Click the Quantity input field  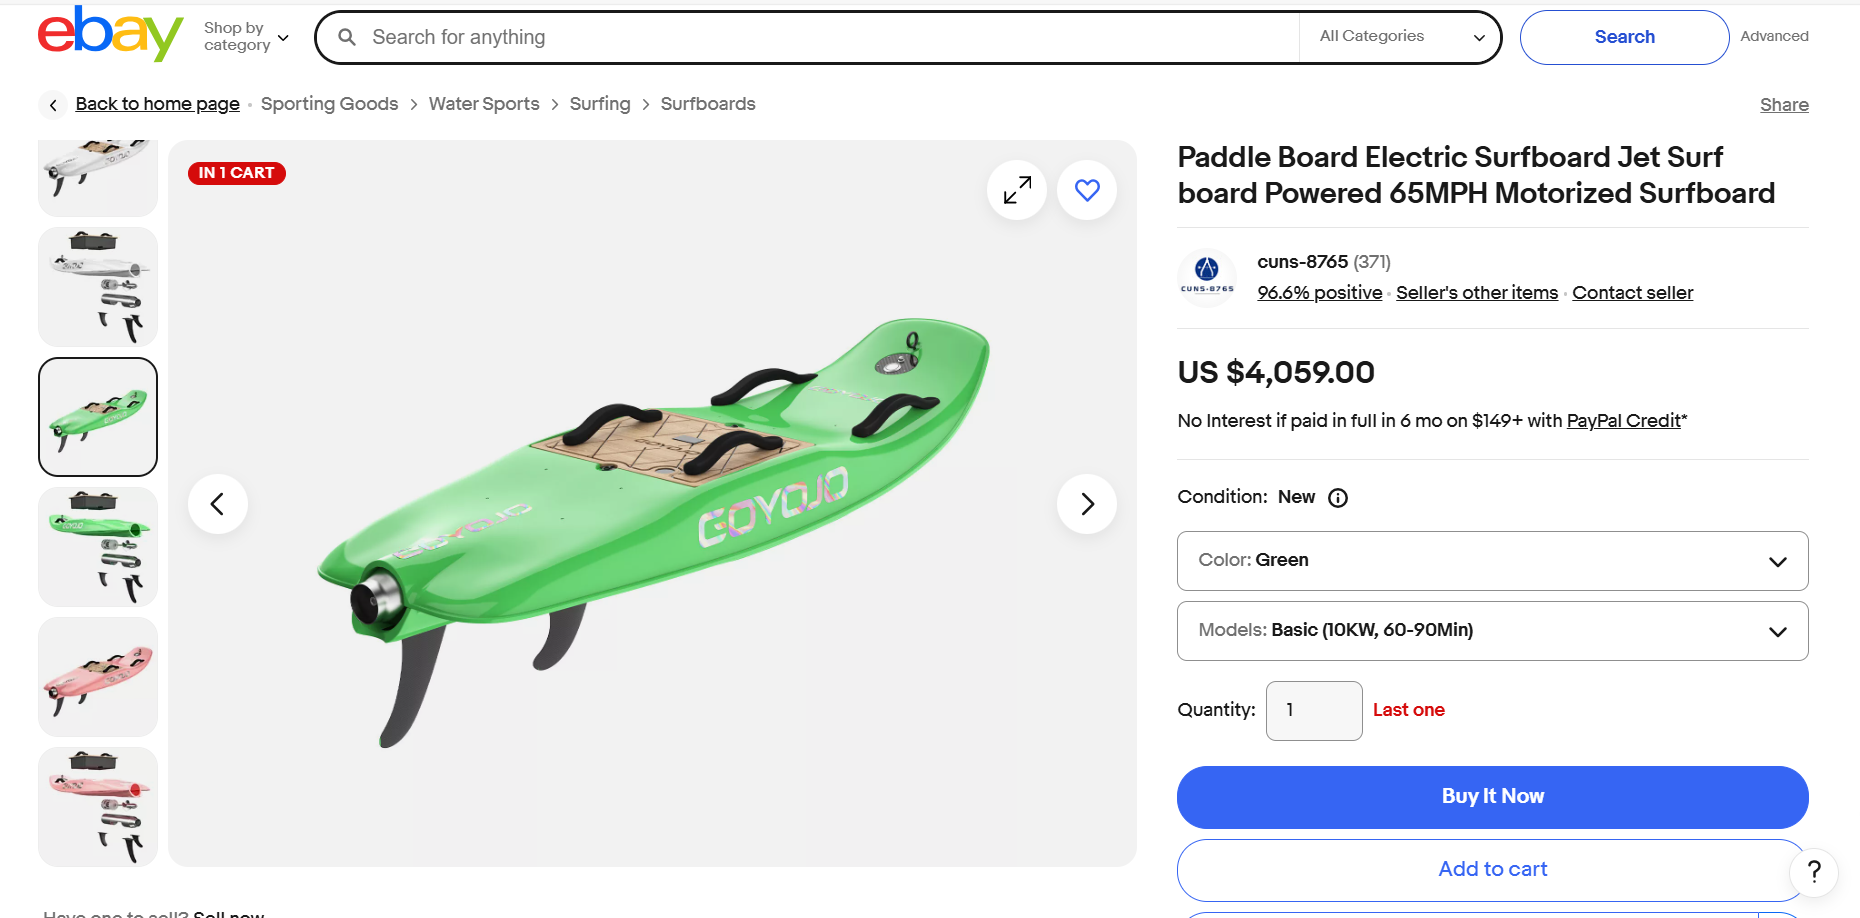1313,710
